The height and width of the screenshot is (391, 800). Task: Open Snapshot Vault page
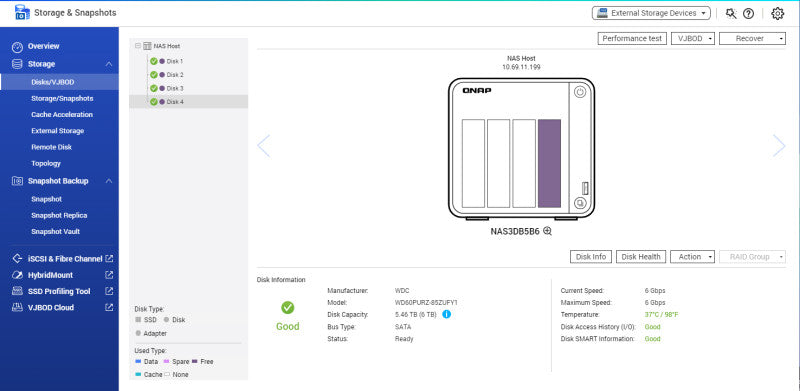[56, 232]
